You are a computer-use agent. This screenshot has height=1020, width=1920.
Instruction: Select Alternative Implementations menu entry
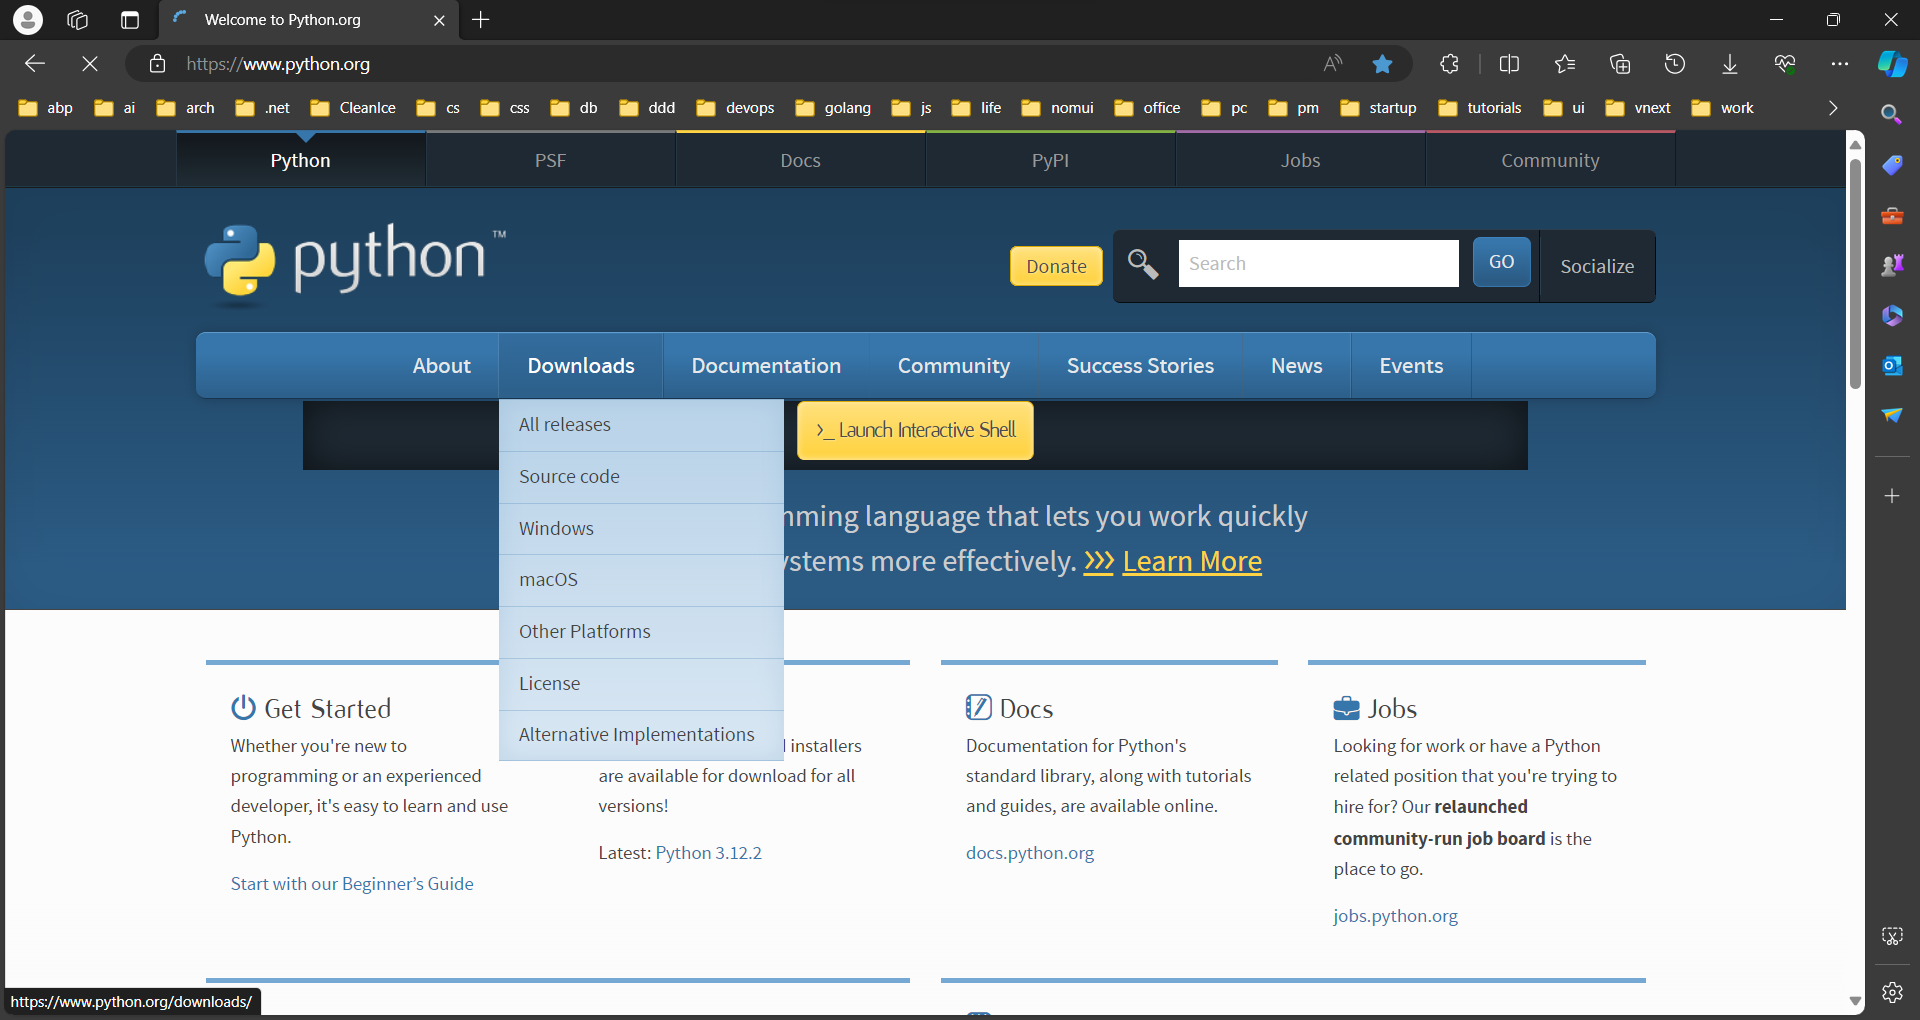641,735
